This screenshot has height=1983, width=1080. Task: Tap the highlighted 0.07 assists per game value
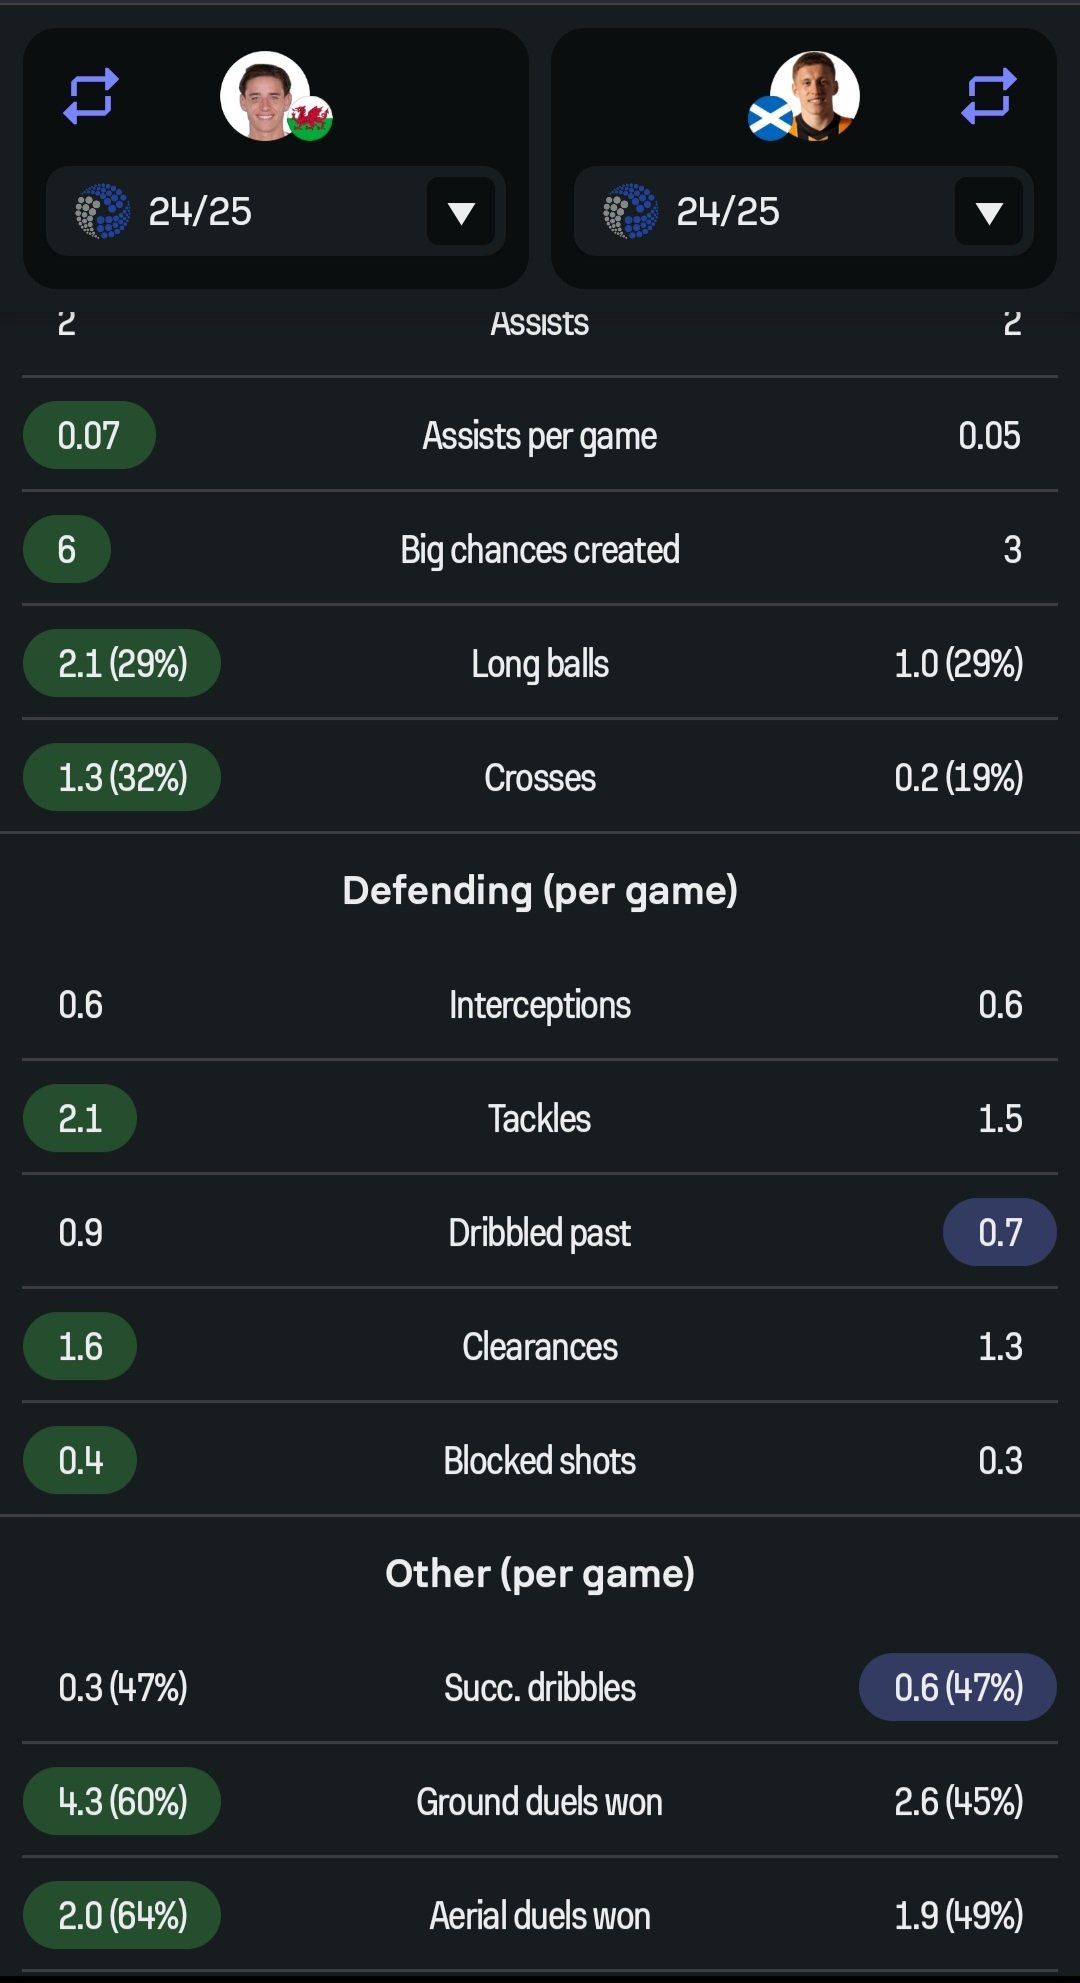click(x=89, y=435)
